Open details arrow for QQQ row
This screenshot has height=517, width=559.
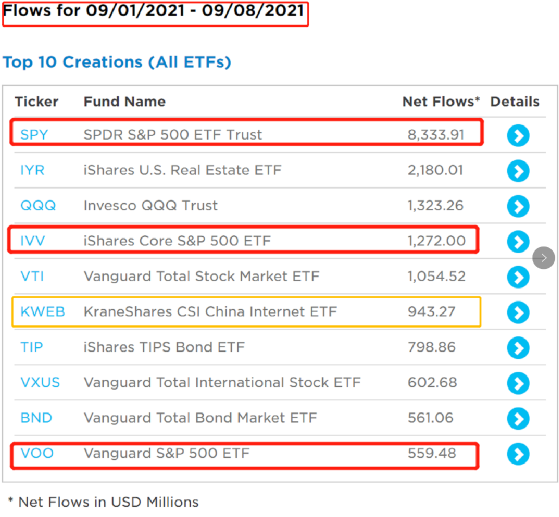(x=518, y=206)
